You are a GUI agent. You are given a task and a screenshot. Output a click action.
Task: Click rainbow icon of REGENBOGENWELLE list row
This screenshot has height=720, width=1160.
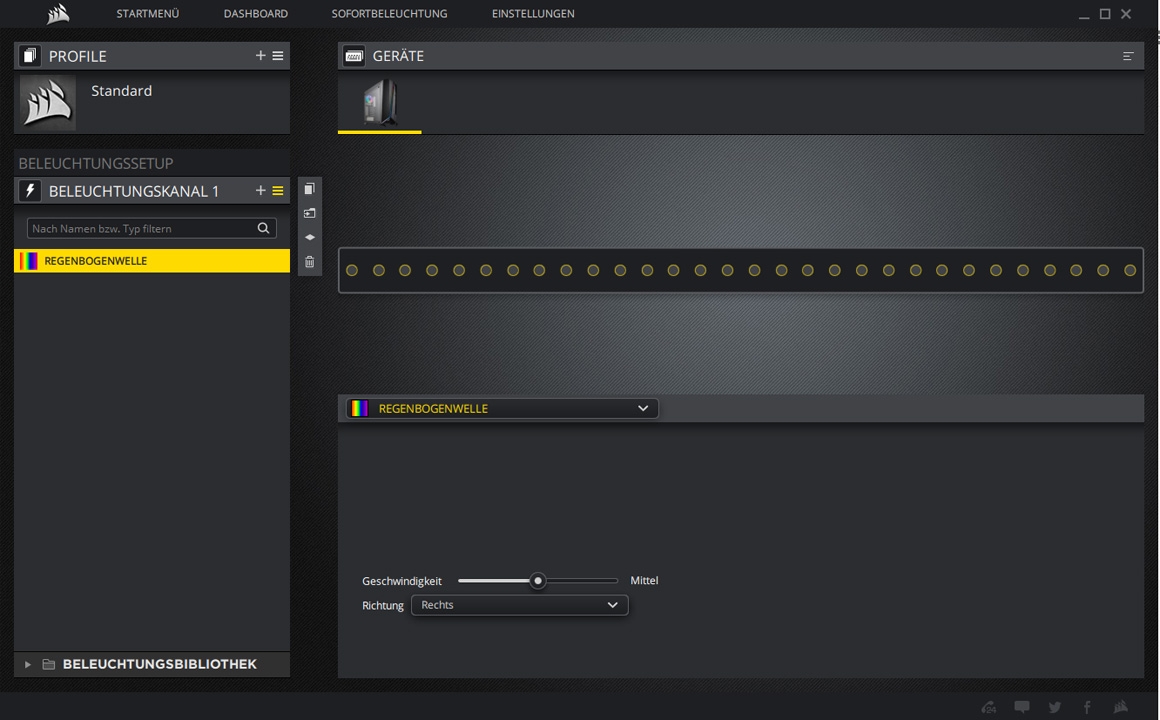coord(29,260)
